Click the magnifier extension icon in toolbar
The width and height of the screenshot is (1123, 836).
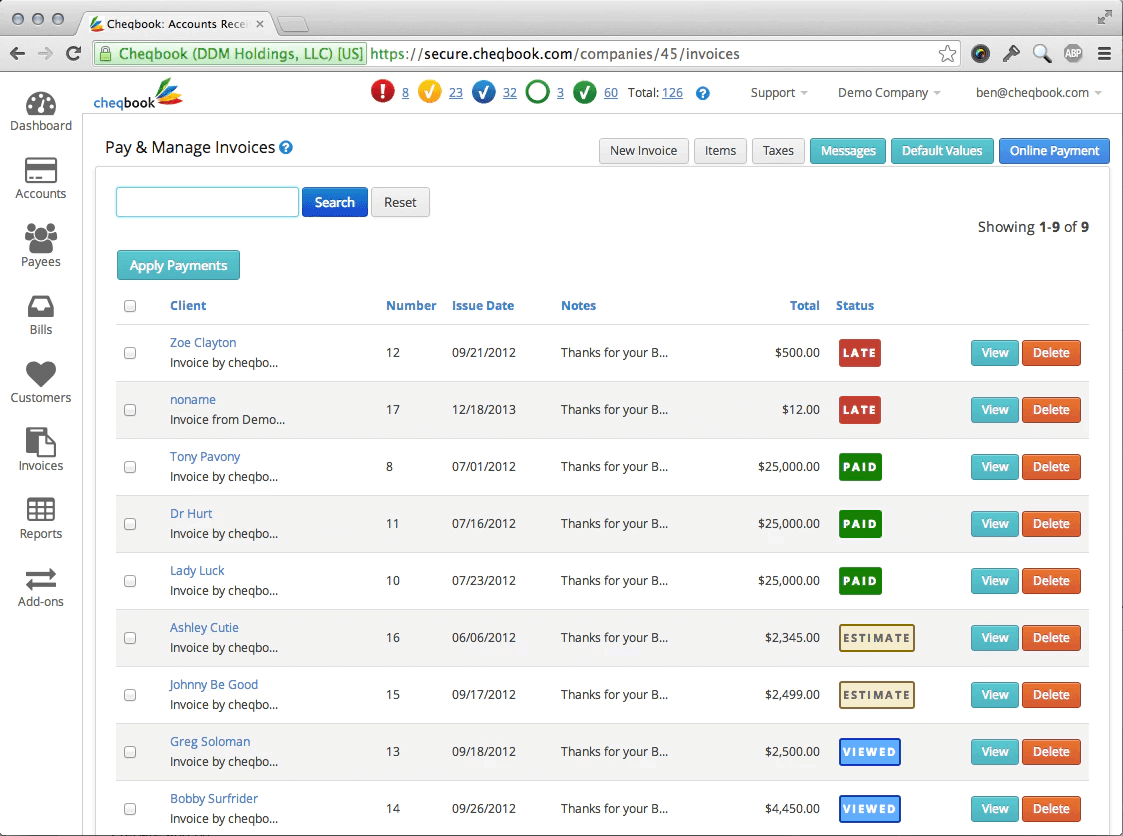pos(1042,54)
